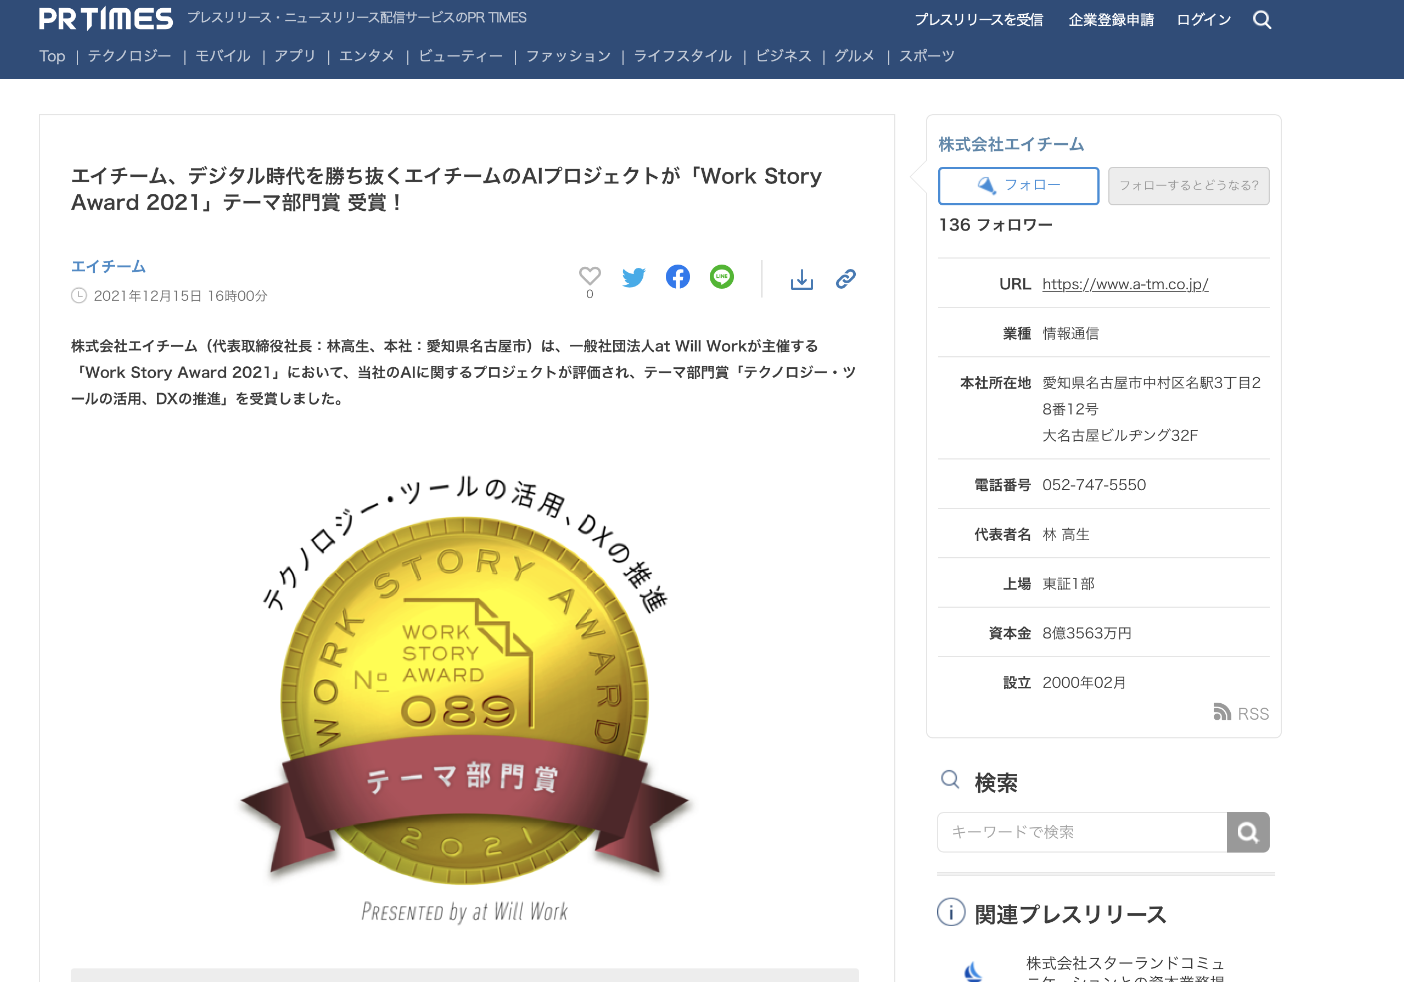Click the article headline text

coord(447,189)
